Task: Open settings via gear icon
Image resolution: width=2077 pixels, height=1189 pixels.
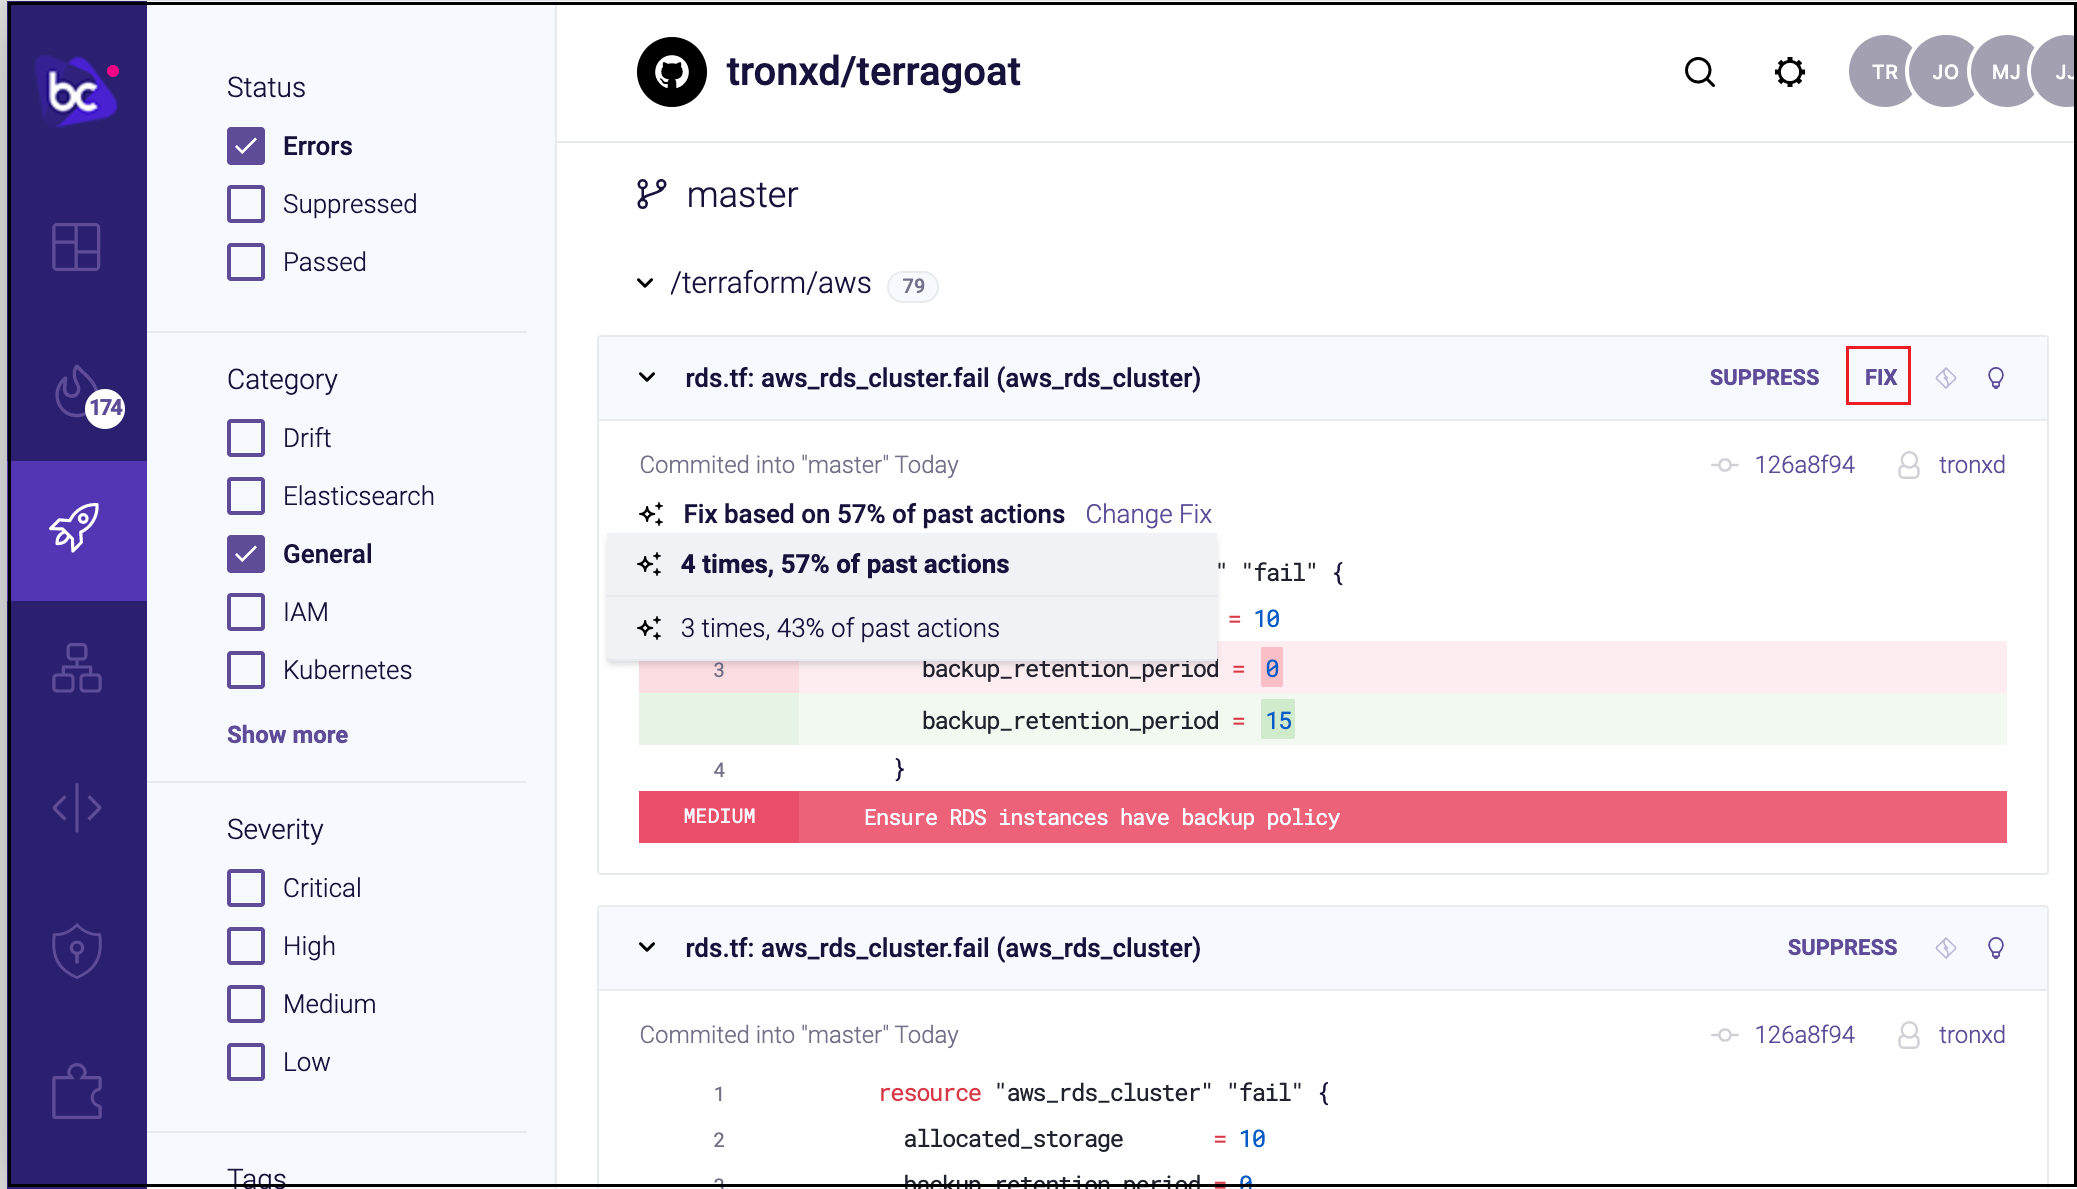Action: tap(1789, 72)
